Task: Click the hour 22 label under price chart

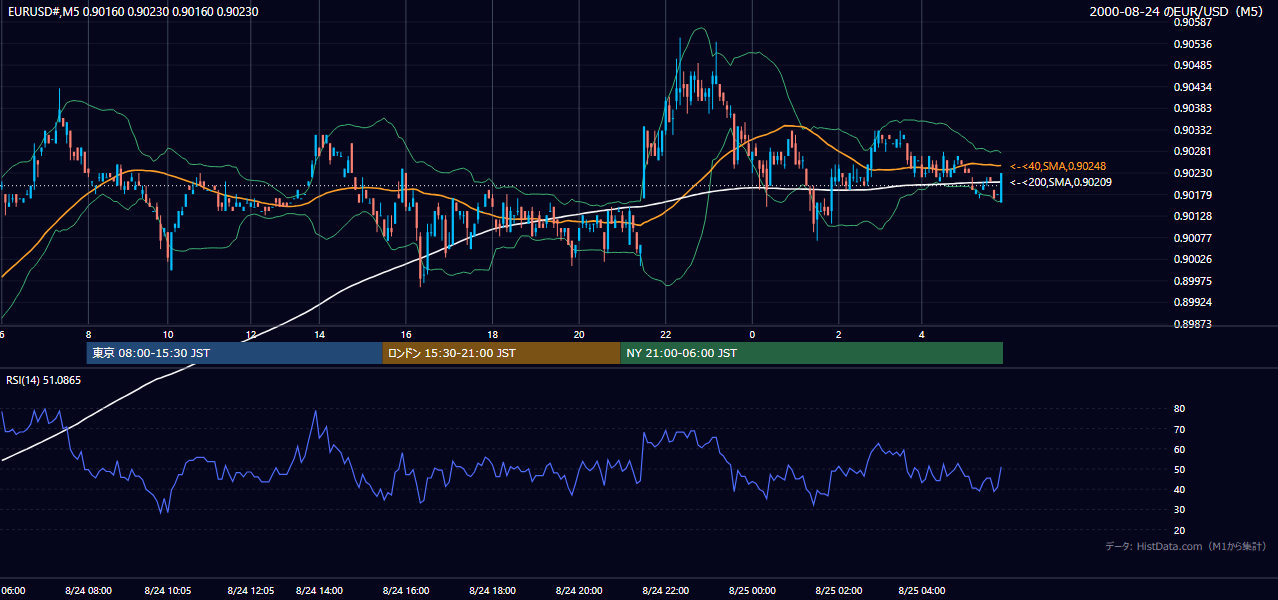Action: 666,334
